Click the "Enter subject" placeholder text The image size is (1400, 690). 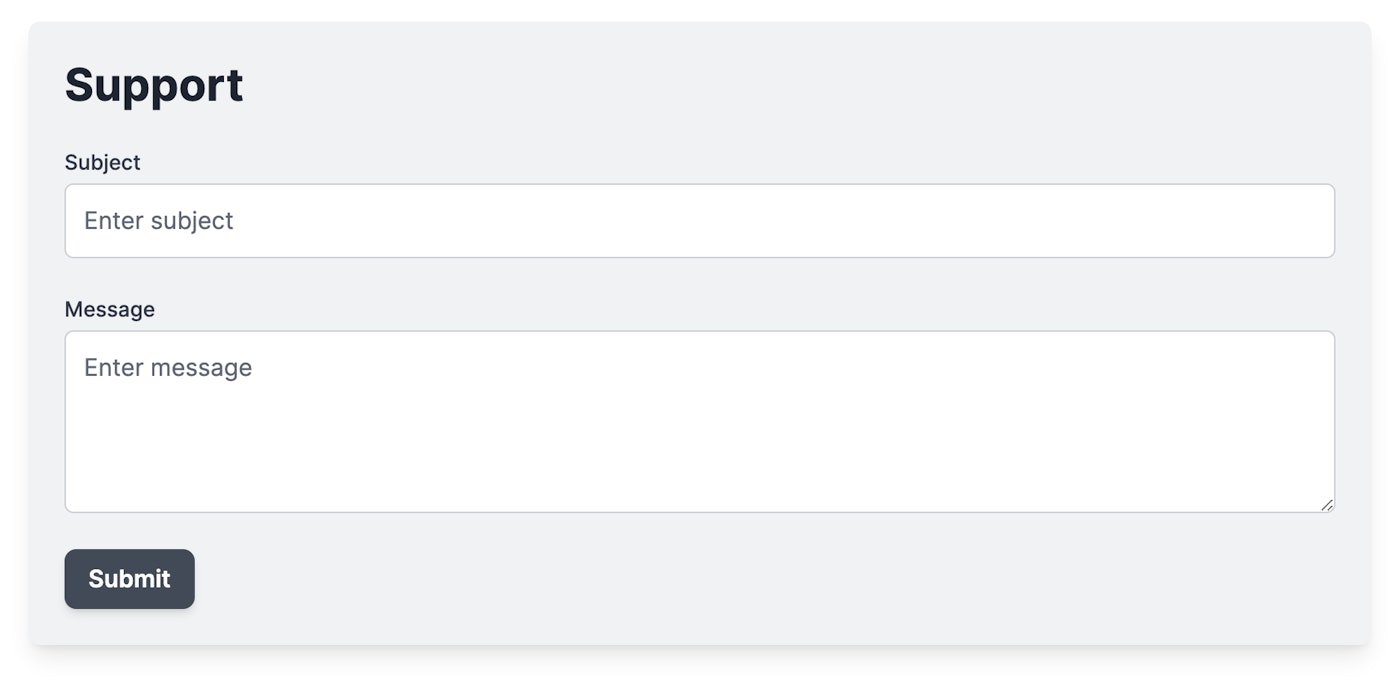click(158, 221)
